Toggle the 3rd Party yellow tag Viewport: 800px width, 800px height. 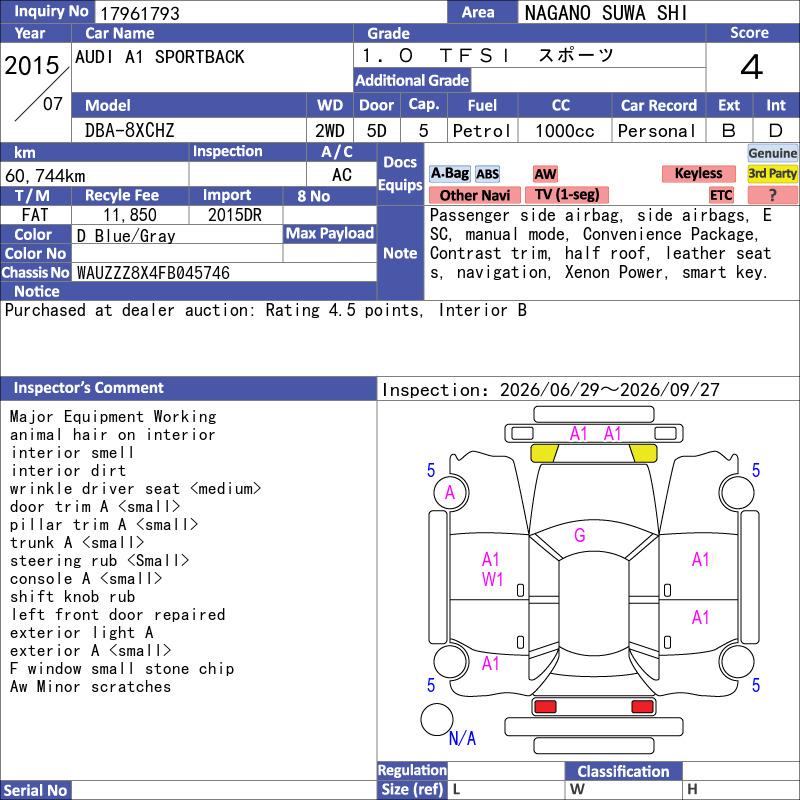(x=772, y=173)
